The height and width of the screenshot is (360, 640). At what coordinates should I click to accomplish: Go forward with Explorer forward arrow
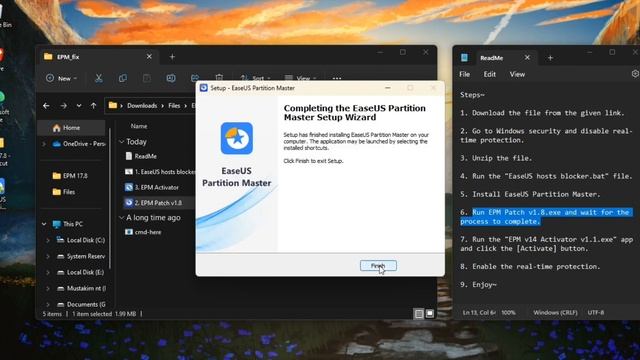[x=63, y=106]
